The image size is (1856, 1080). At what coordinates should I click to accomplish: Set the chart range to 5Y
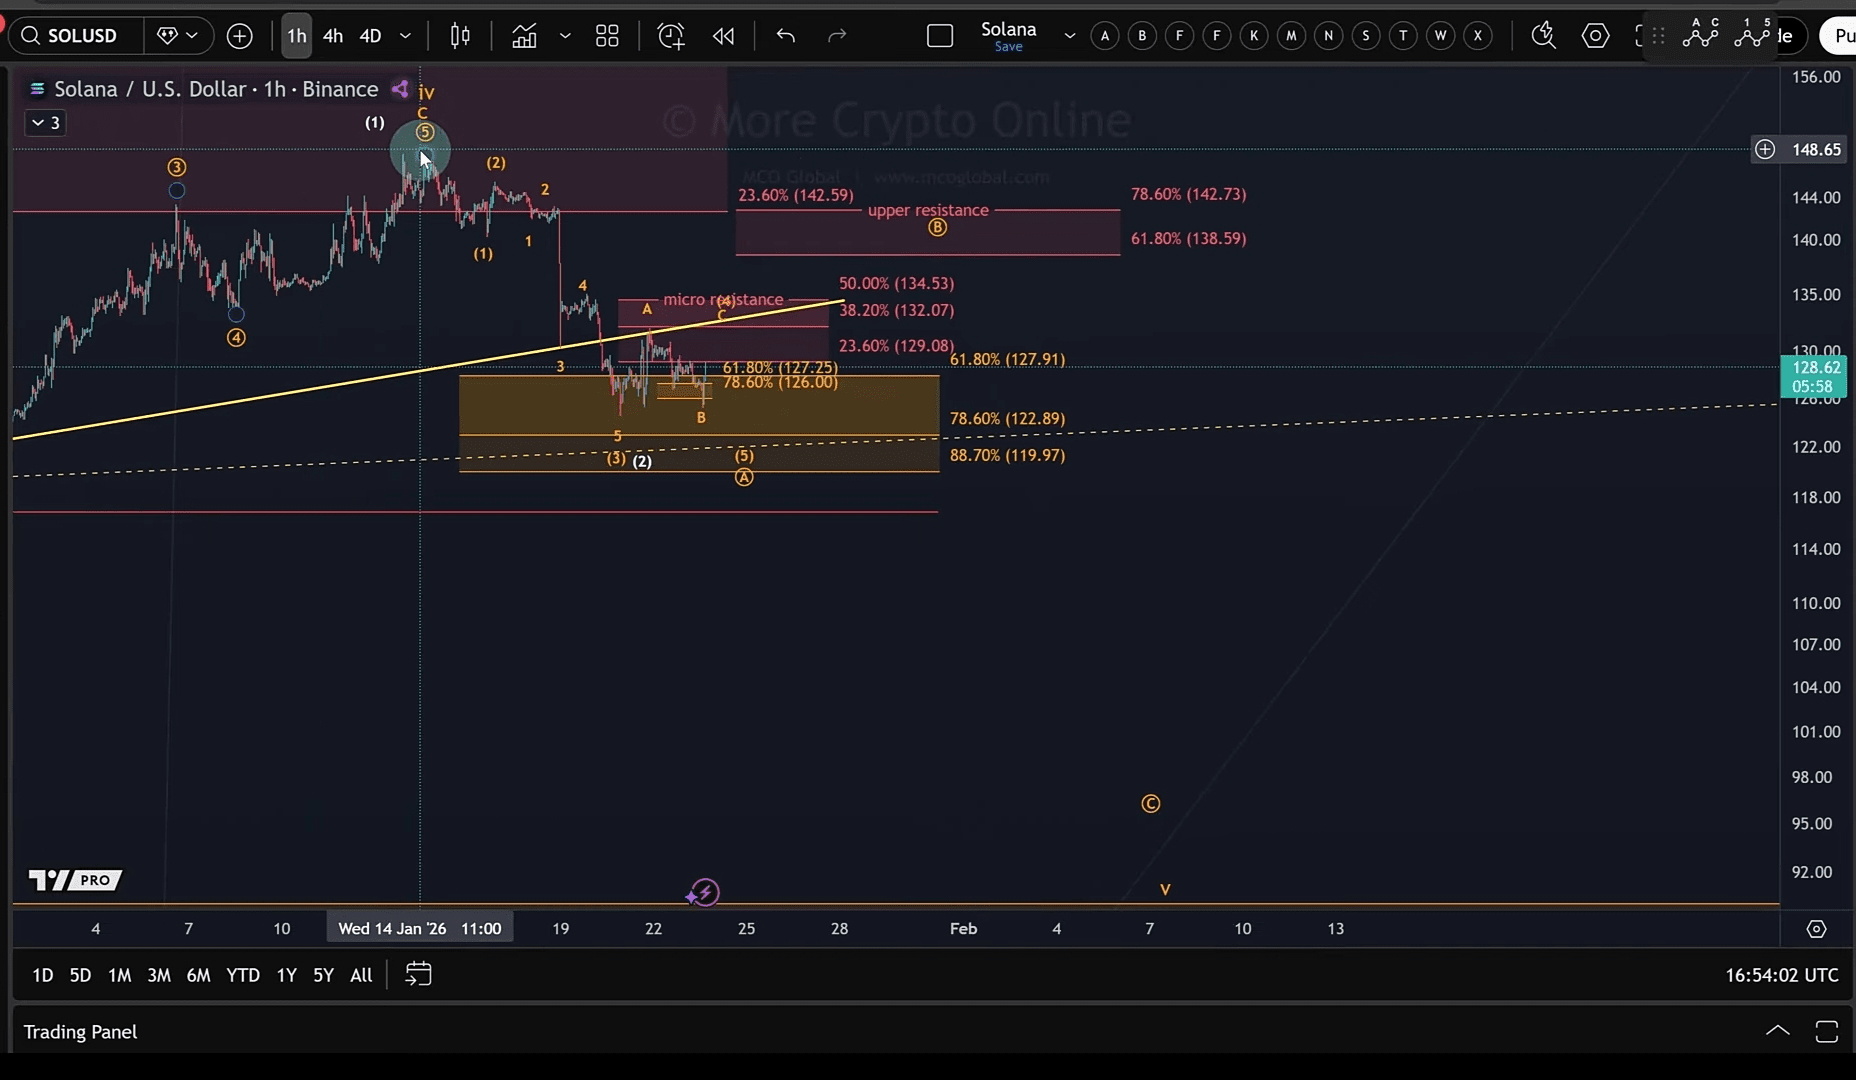[x=323, y=975]
